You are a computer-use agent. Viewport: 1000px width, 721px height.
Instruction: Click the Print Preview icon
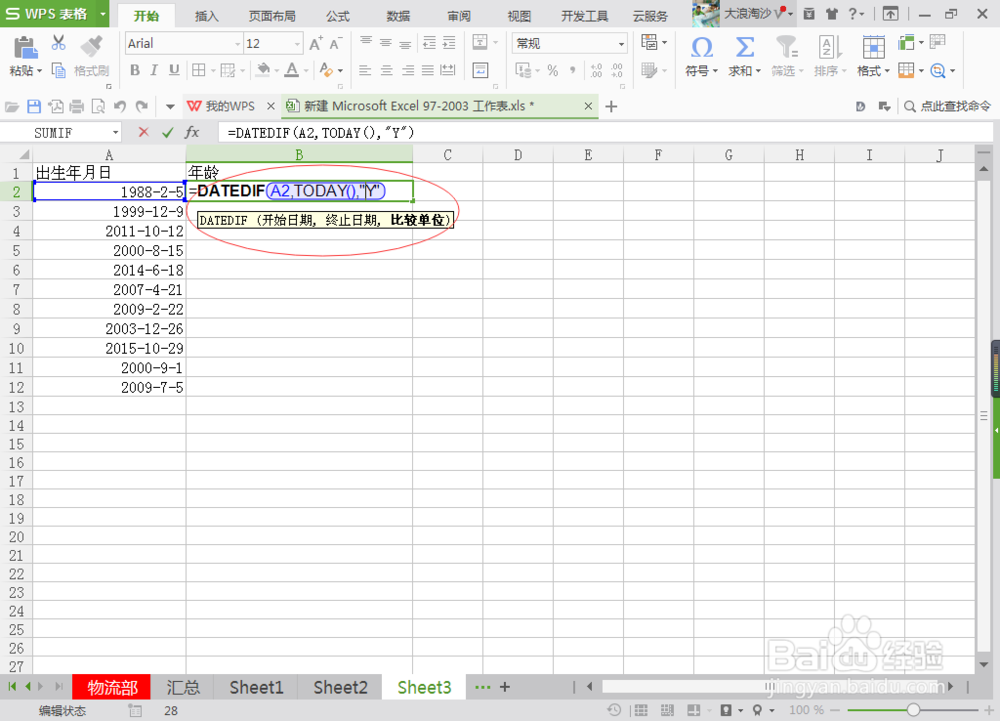pyautogui.click(x=98, y=106)
